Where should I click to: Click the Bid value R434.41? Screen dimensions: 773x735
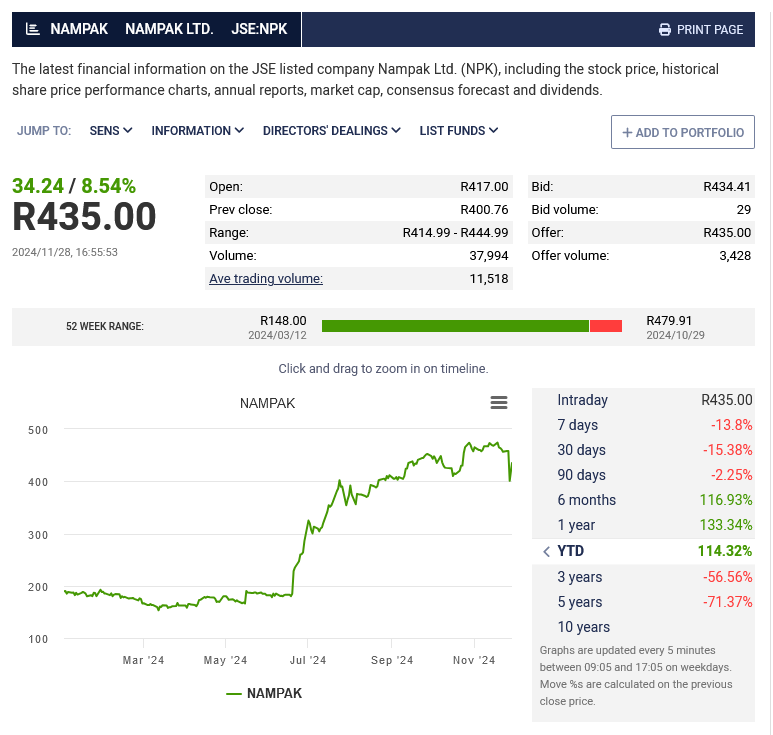point(727,187)
